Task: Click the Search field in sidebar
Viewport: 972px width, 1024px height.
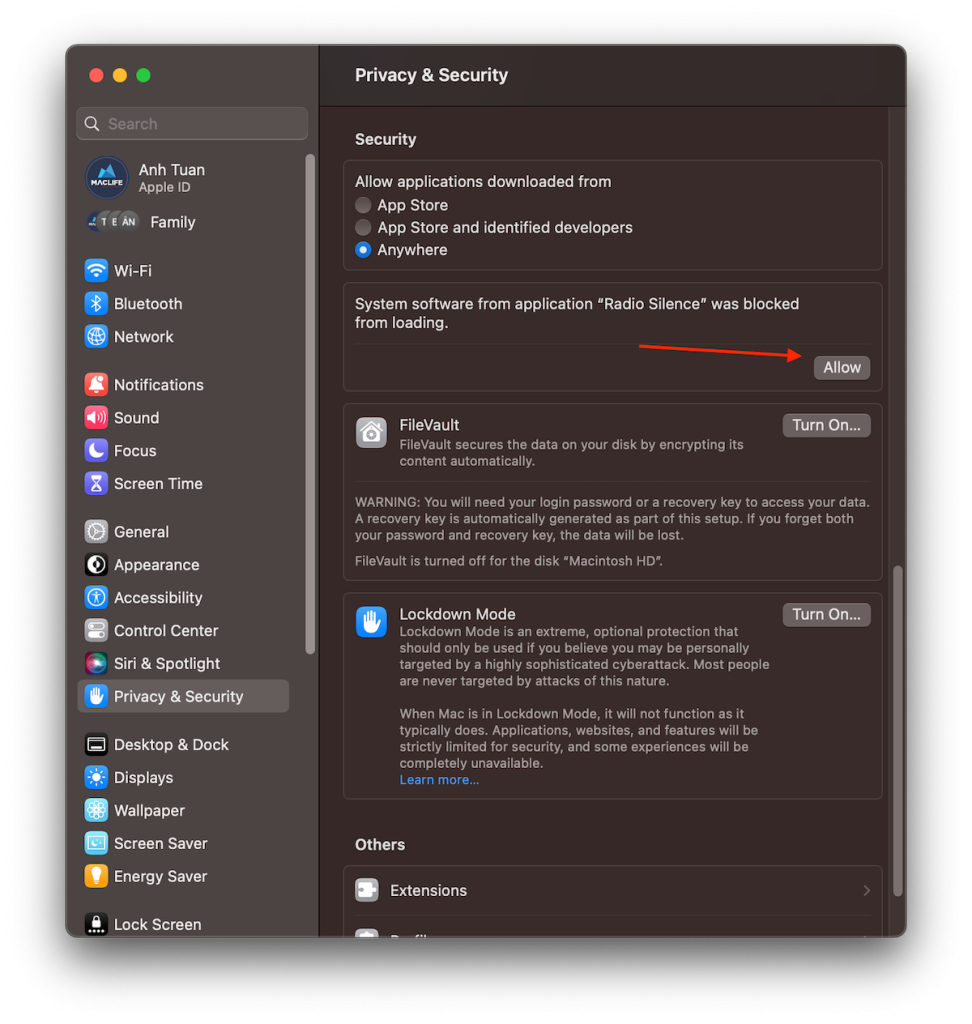Action: 191,123
